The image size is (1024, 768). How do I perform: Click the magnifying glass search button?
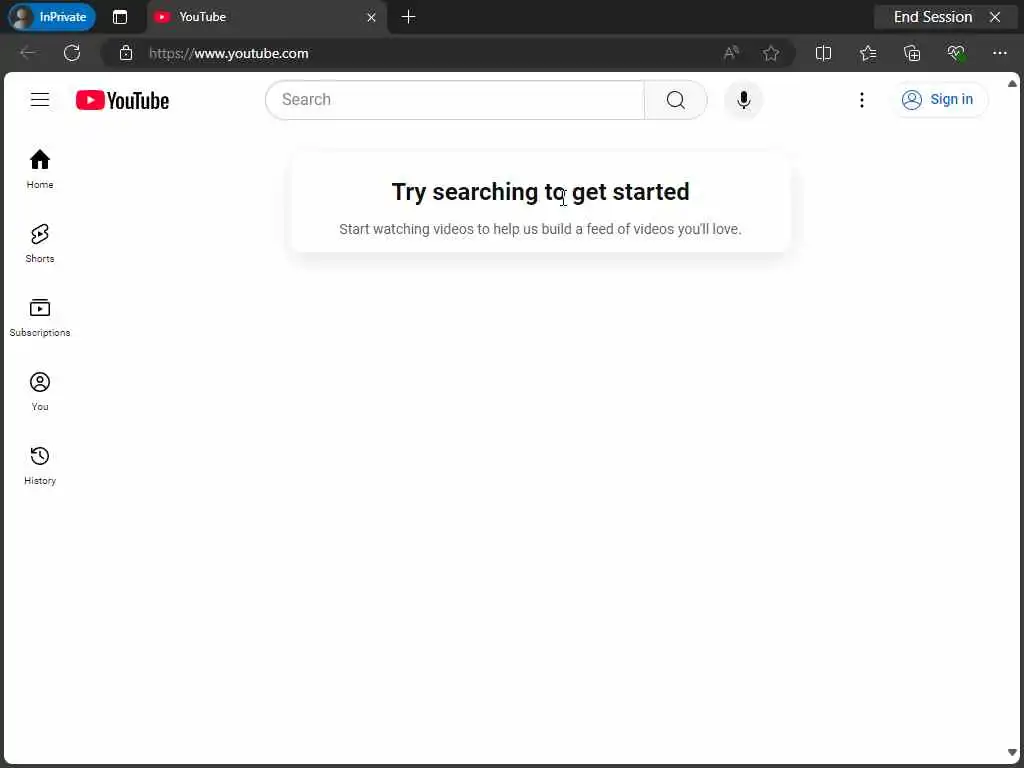(x=676, y=100)
